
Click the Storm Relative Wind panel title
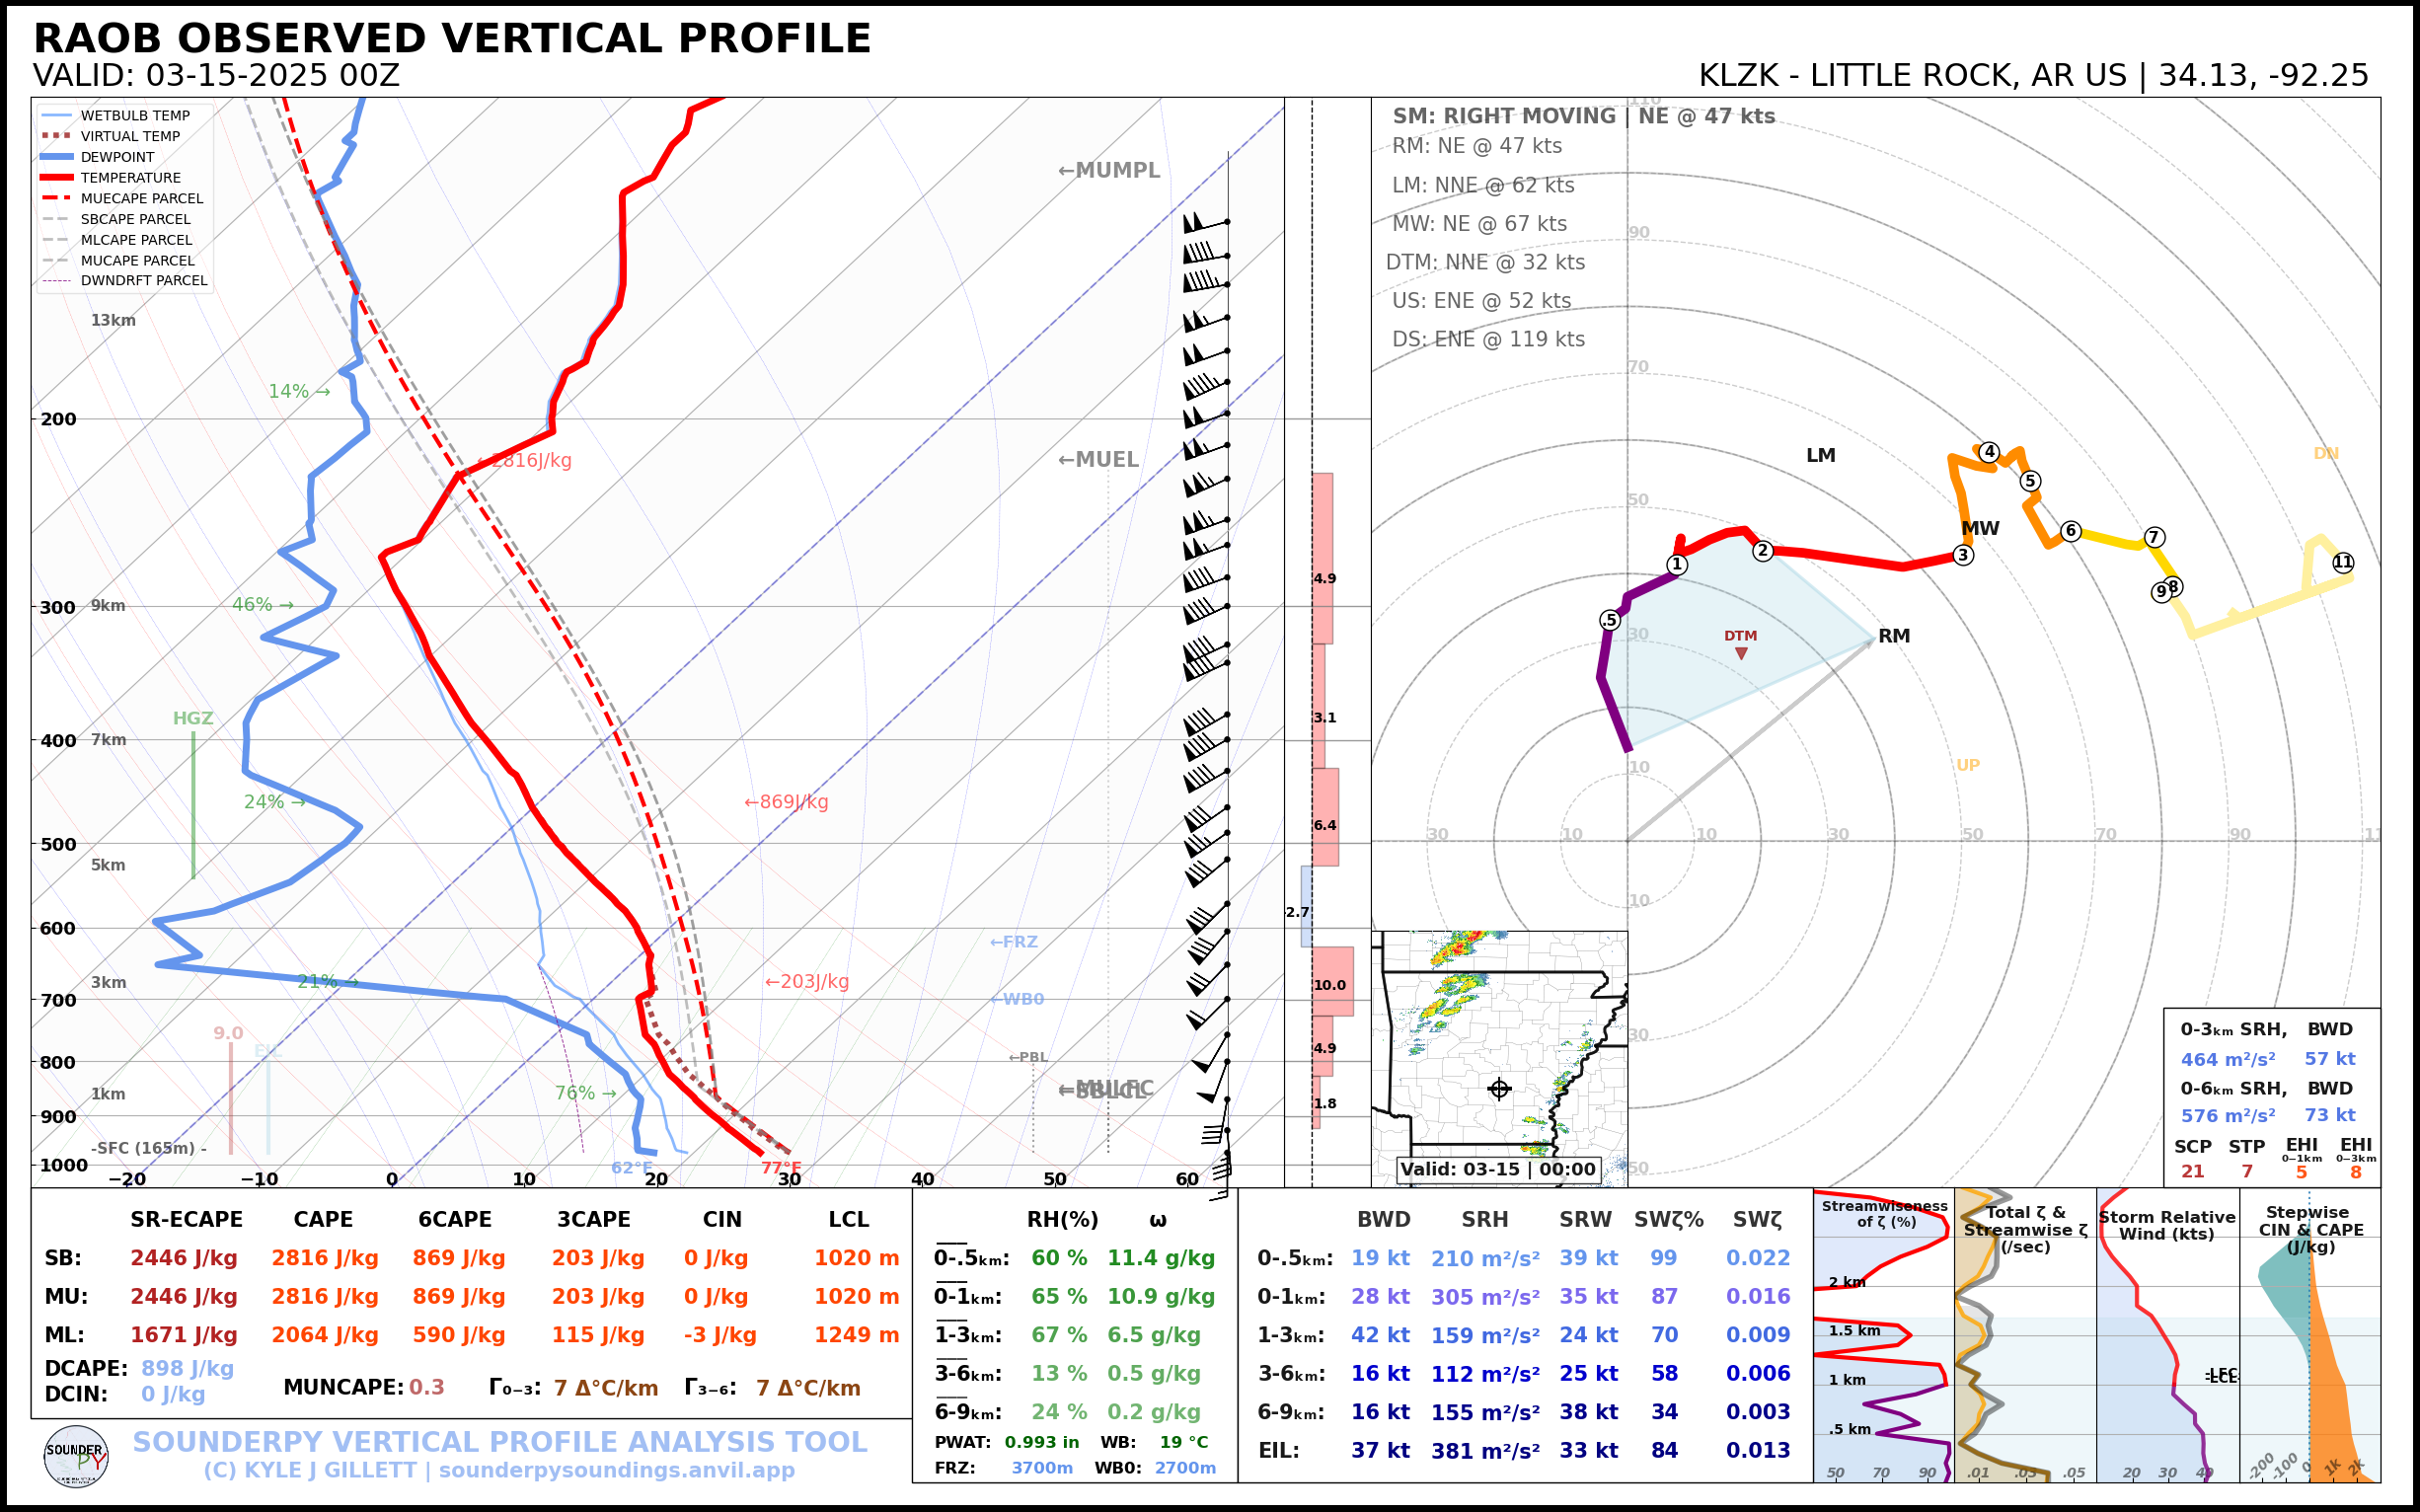[x=2167, y=1225]
